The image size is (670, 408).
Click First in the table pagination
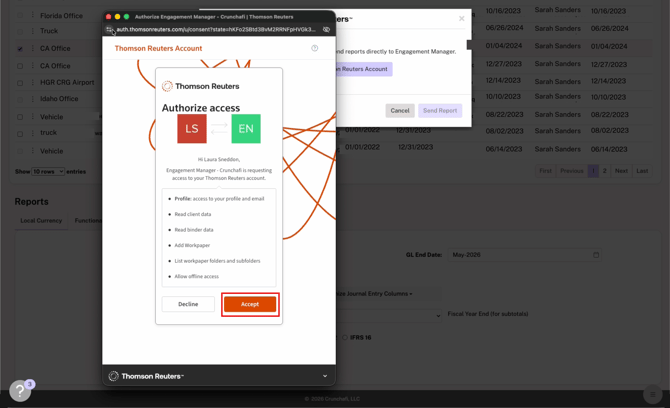(545, 171)
